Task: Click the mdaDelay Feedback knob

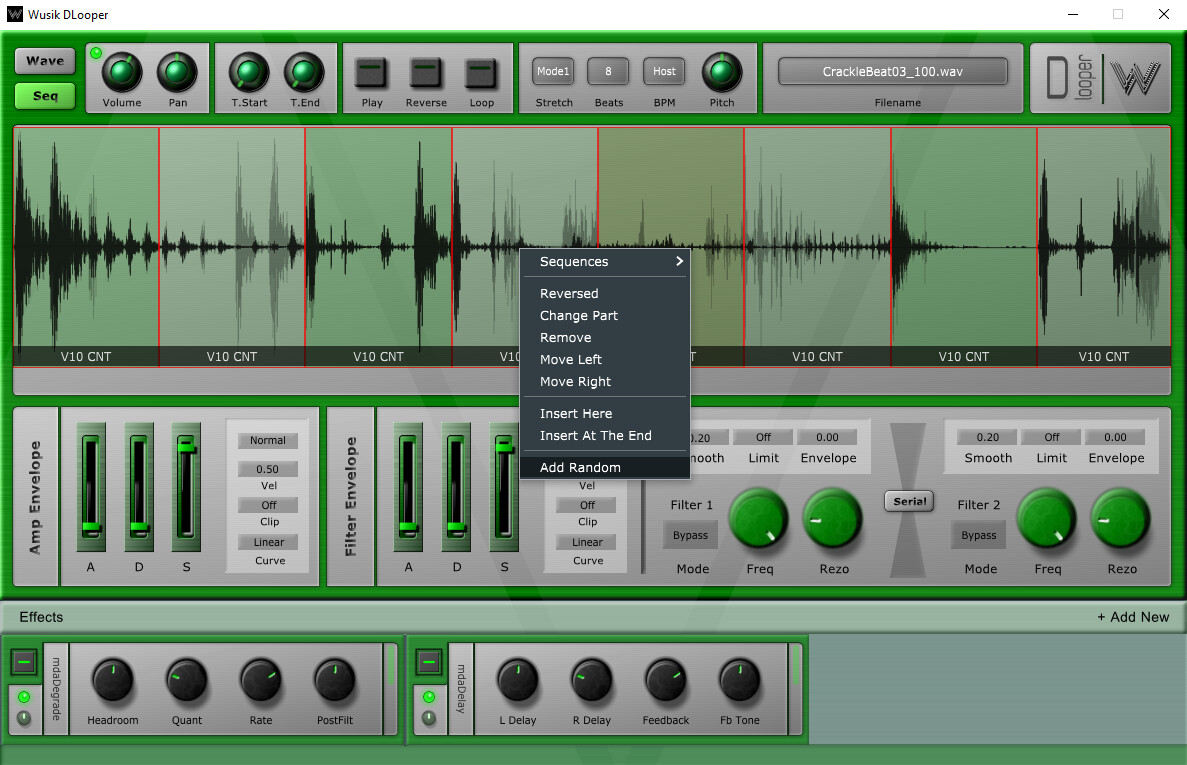Action: (665, 680)
